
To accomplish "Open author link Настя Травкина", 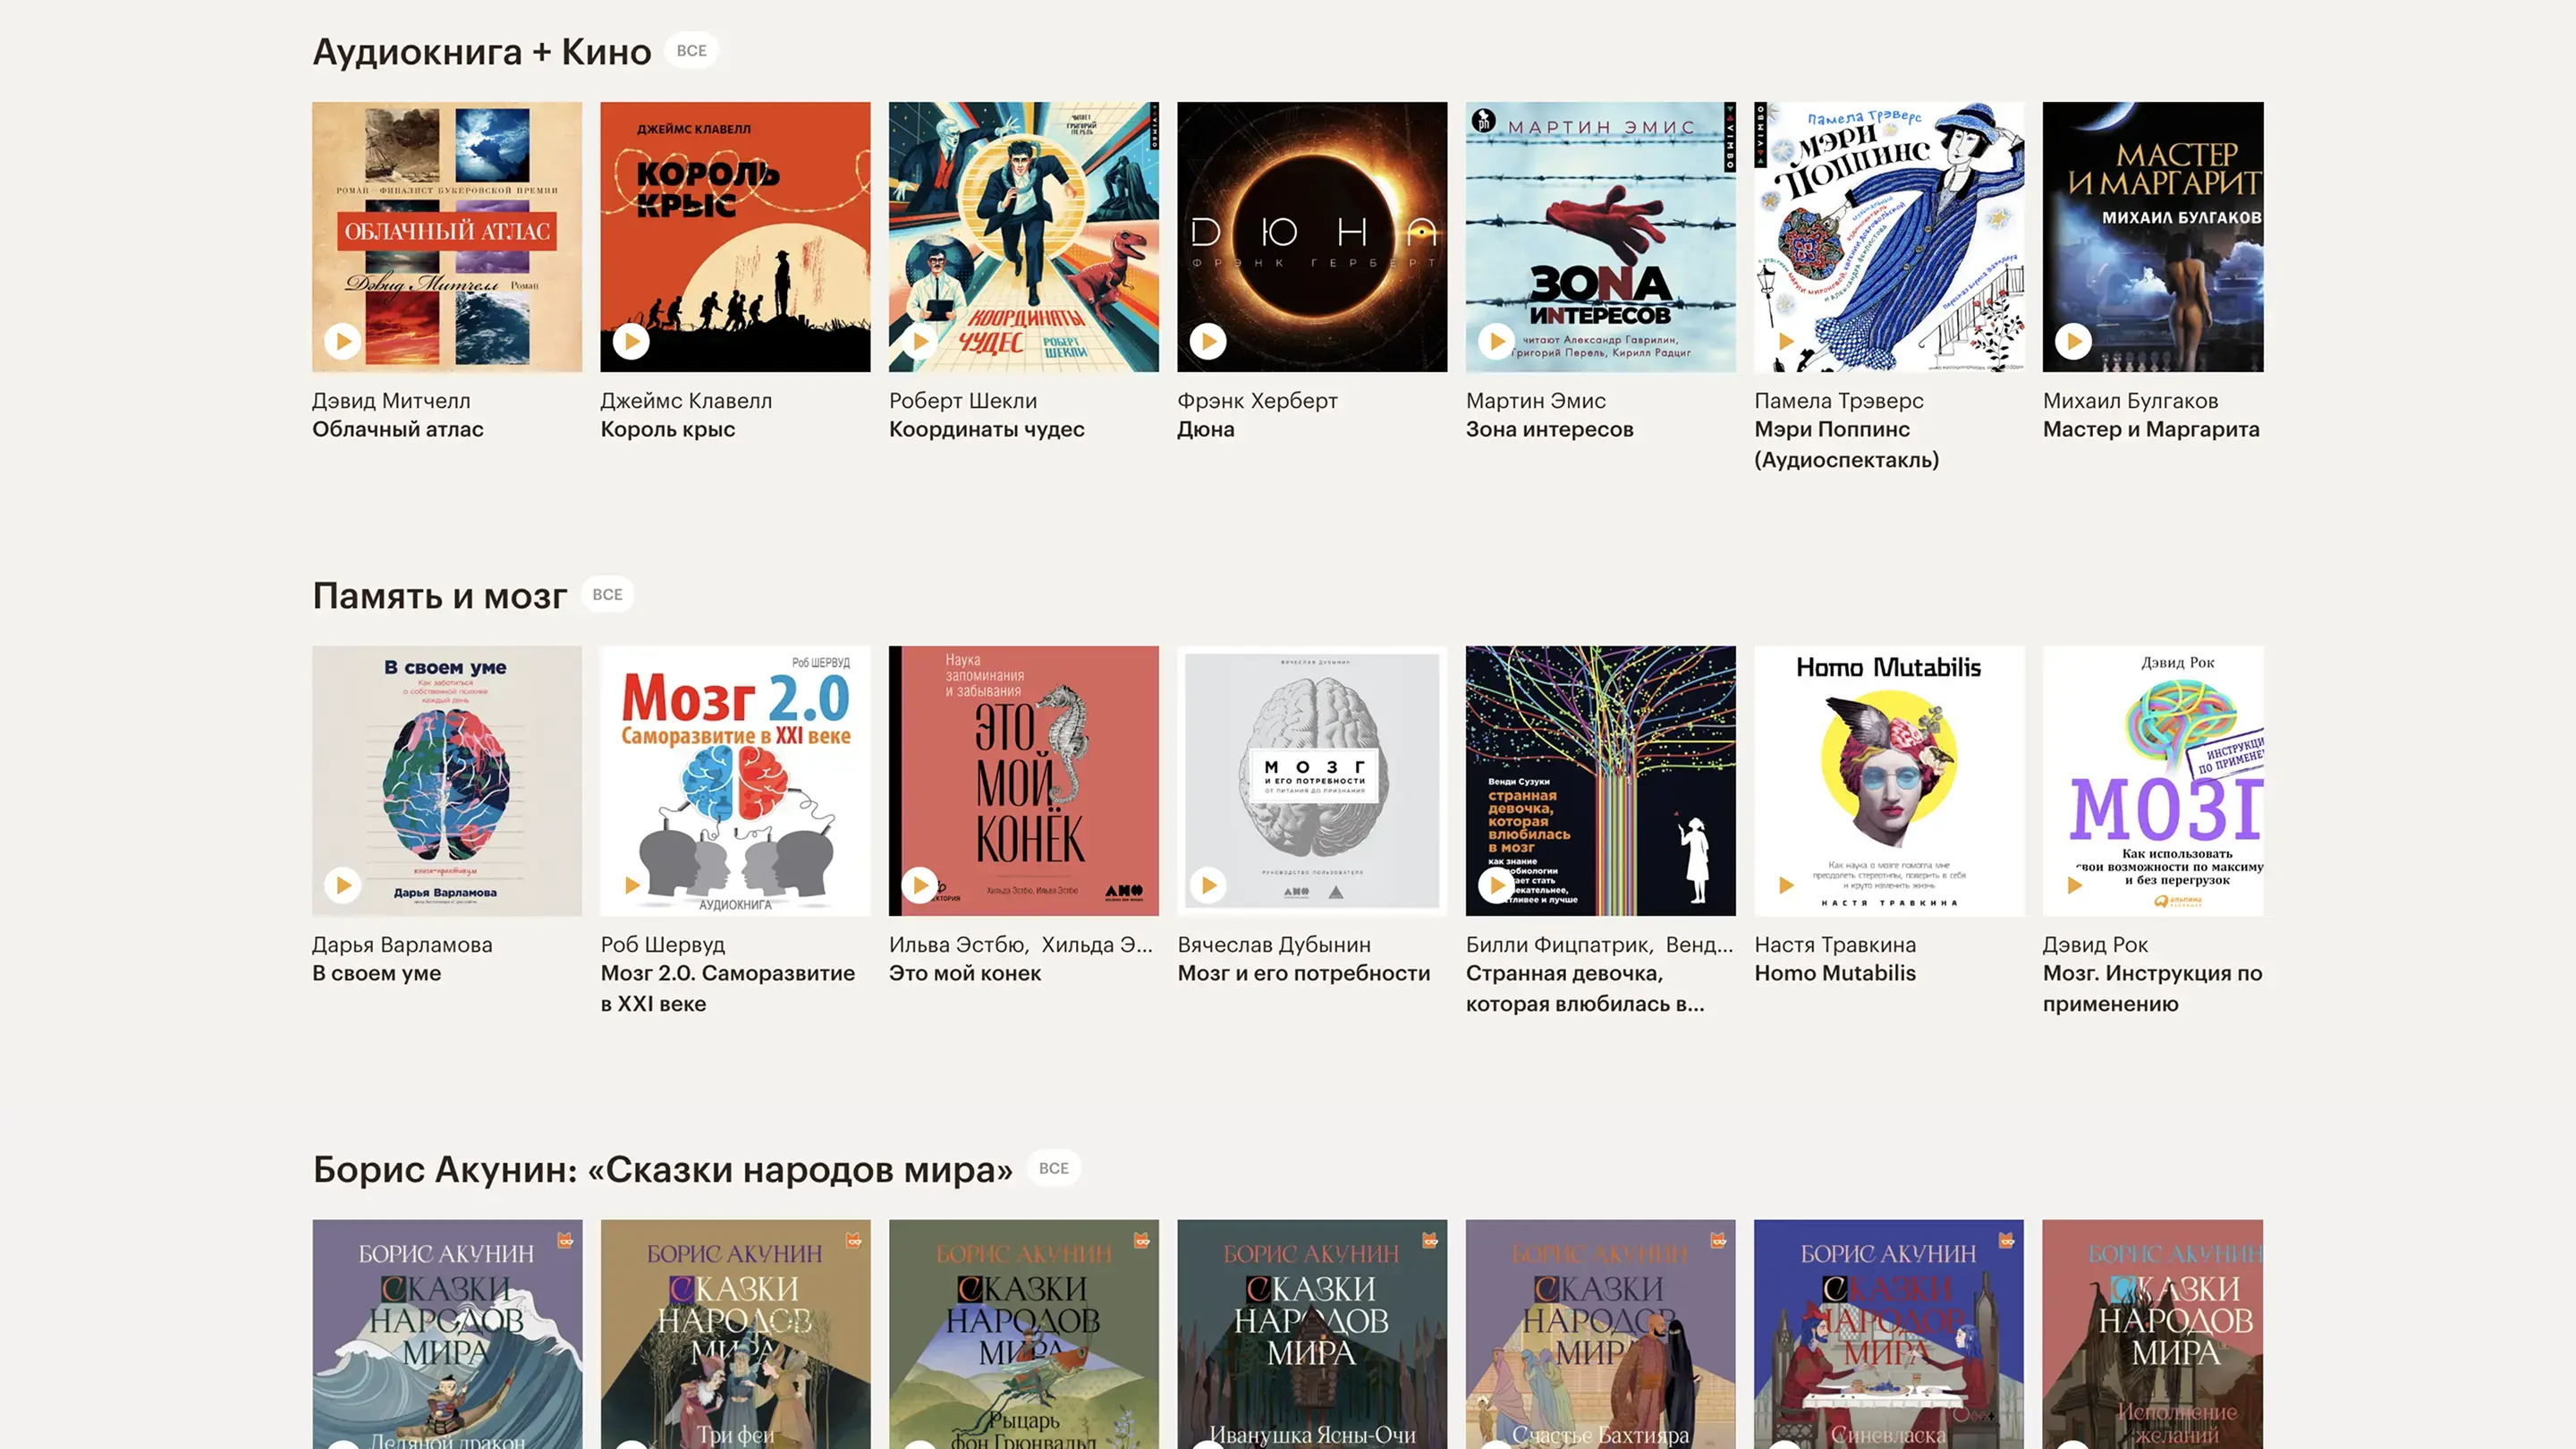I will pyautogui.click(x=1835, y=945).
